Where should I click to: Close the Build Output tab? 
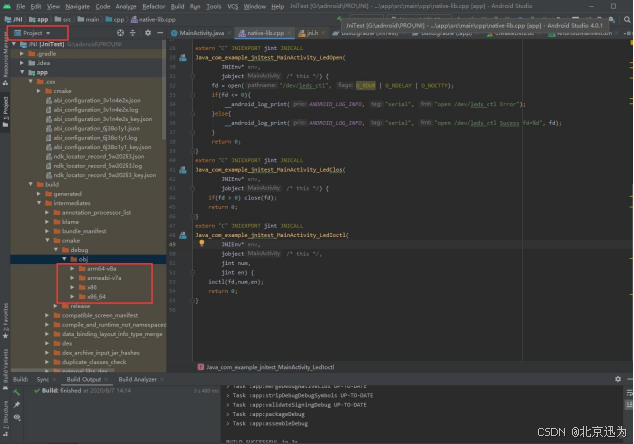click(x=106, y=379)
